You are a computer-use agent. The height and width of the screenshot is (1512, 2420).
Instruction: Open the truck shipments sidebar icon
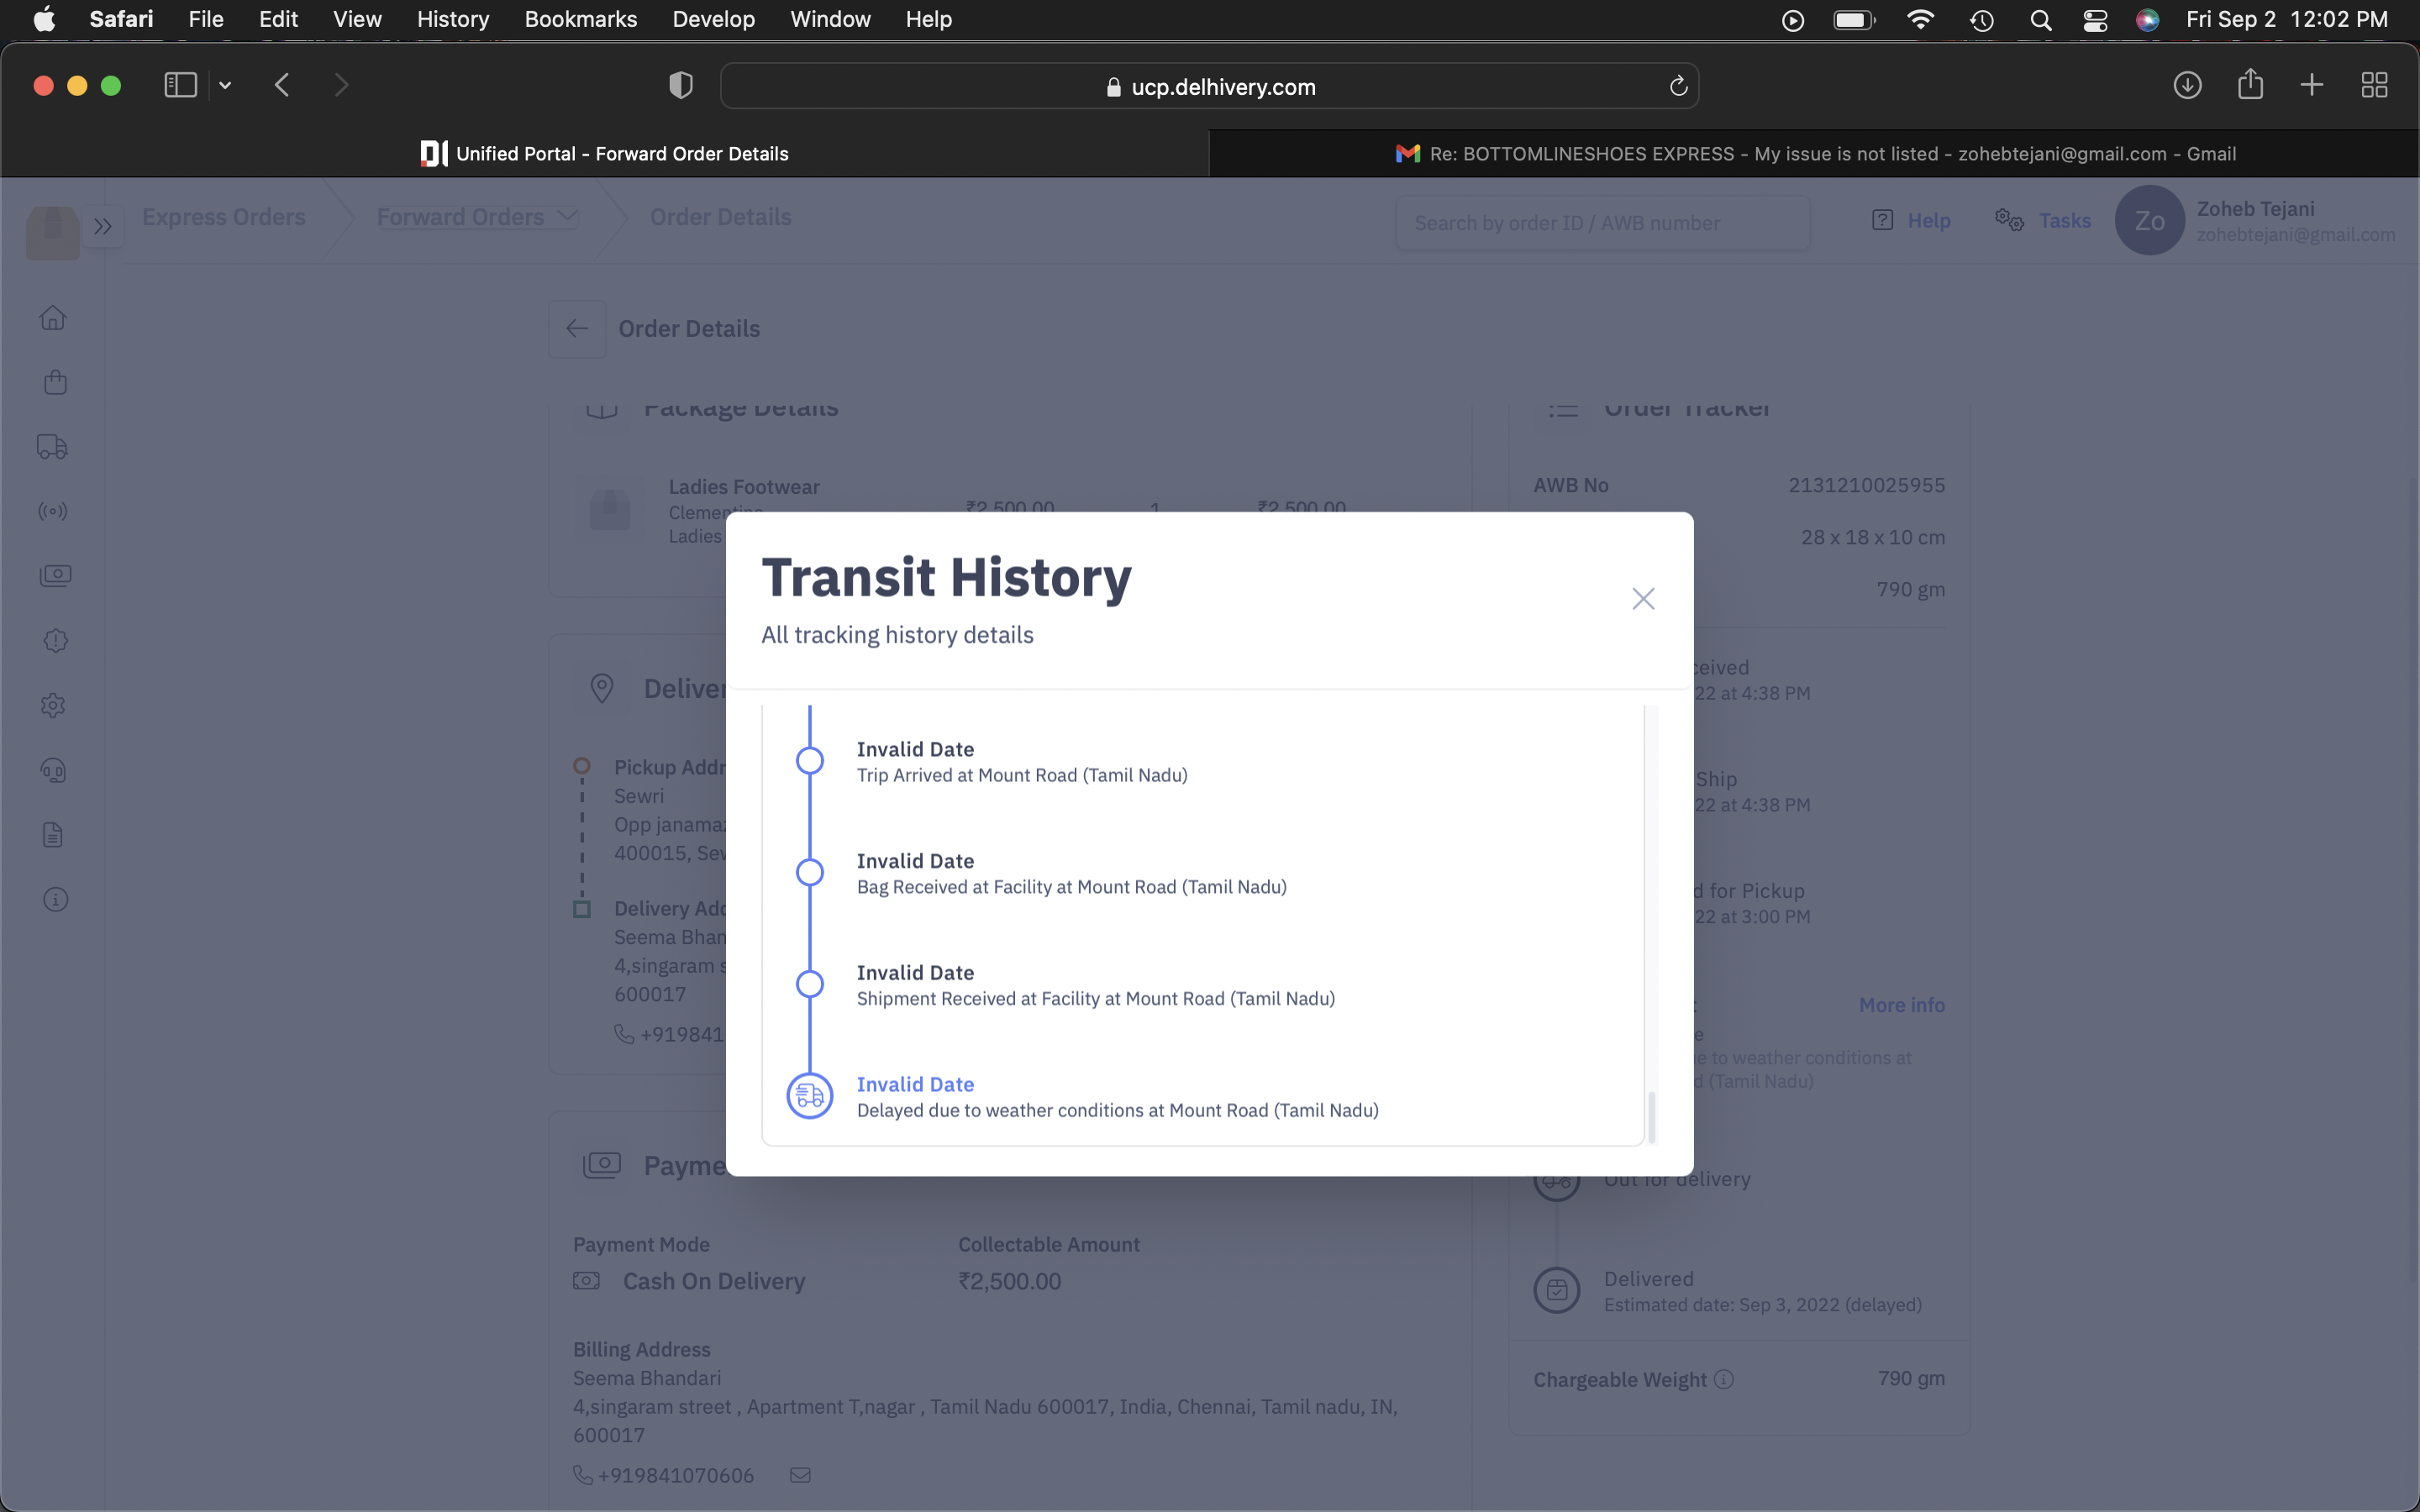[53, 446]
